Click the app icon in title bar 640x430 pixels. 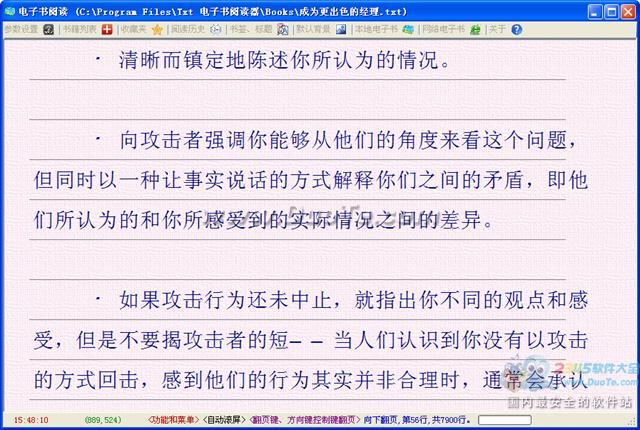10,9
